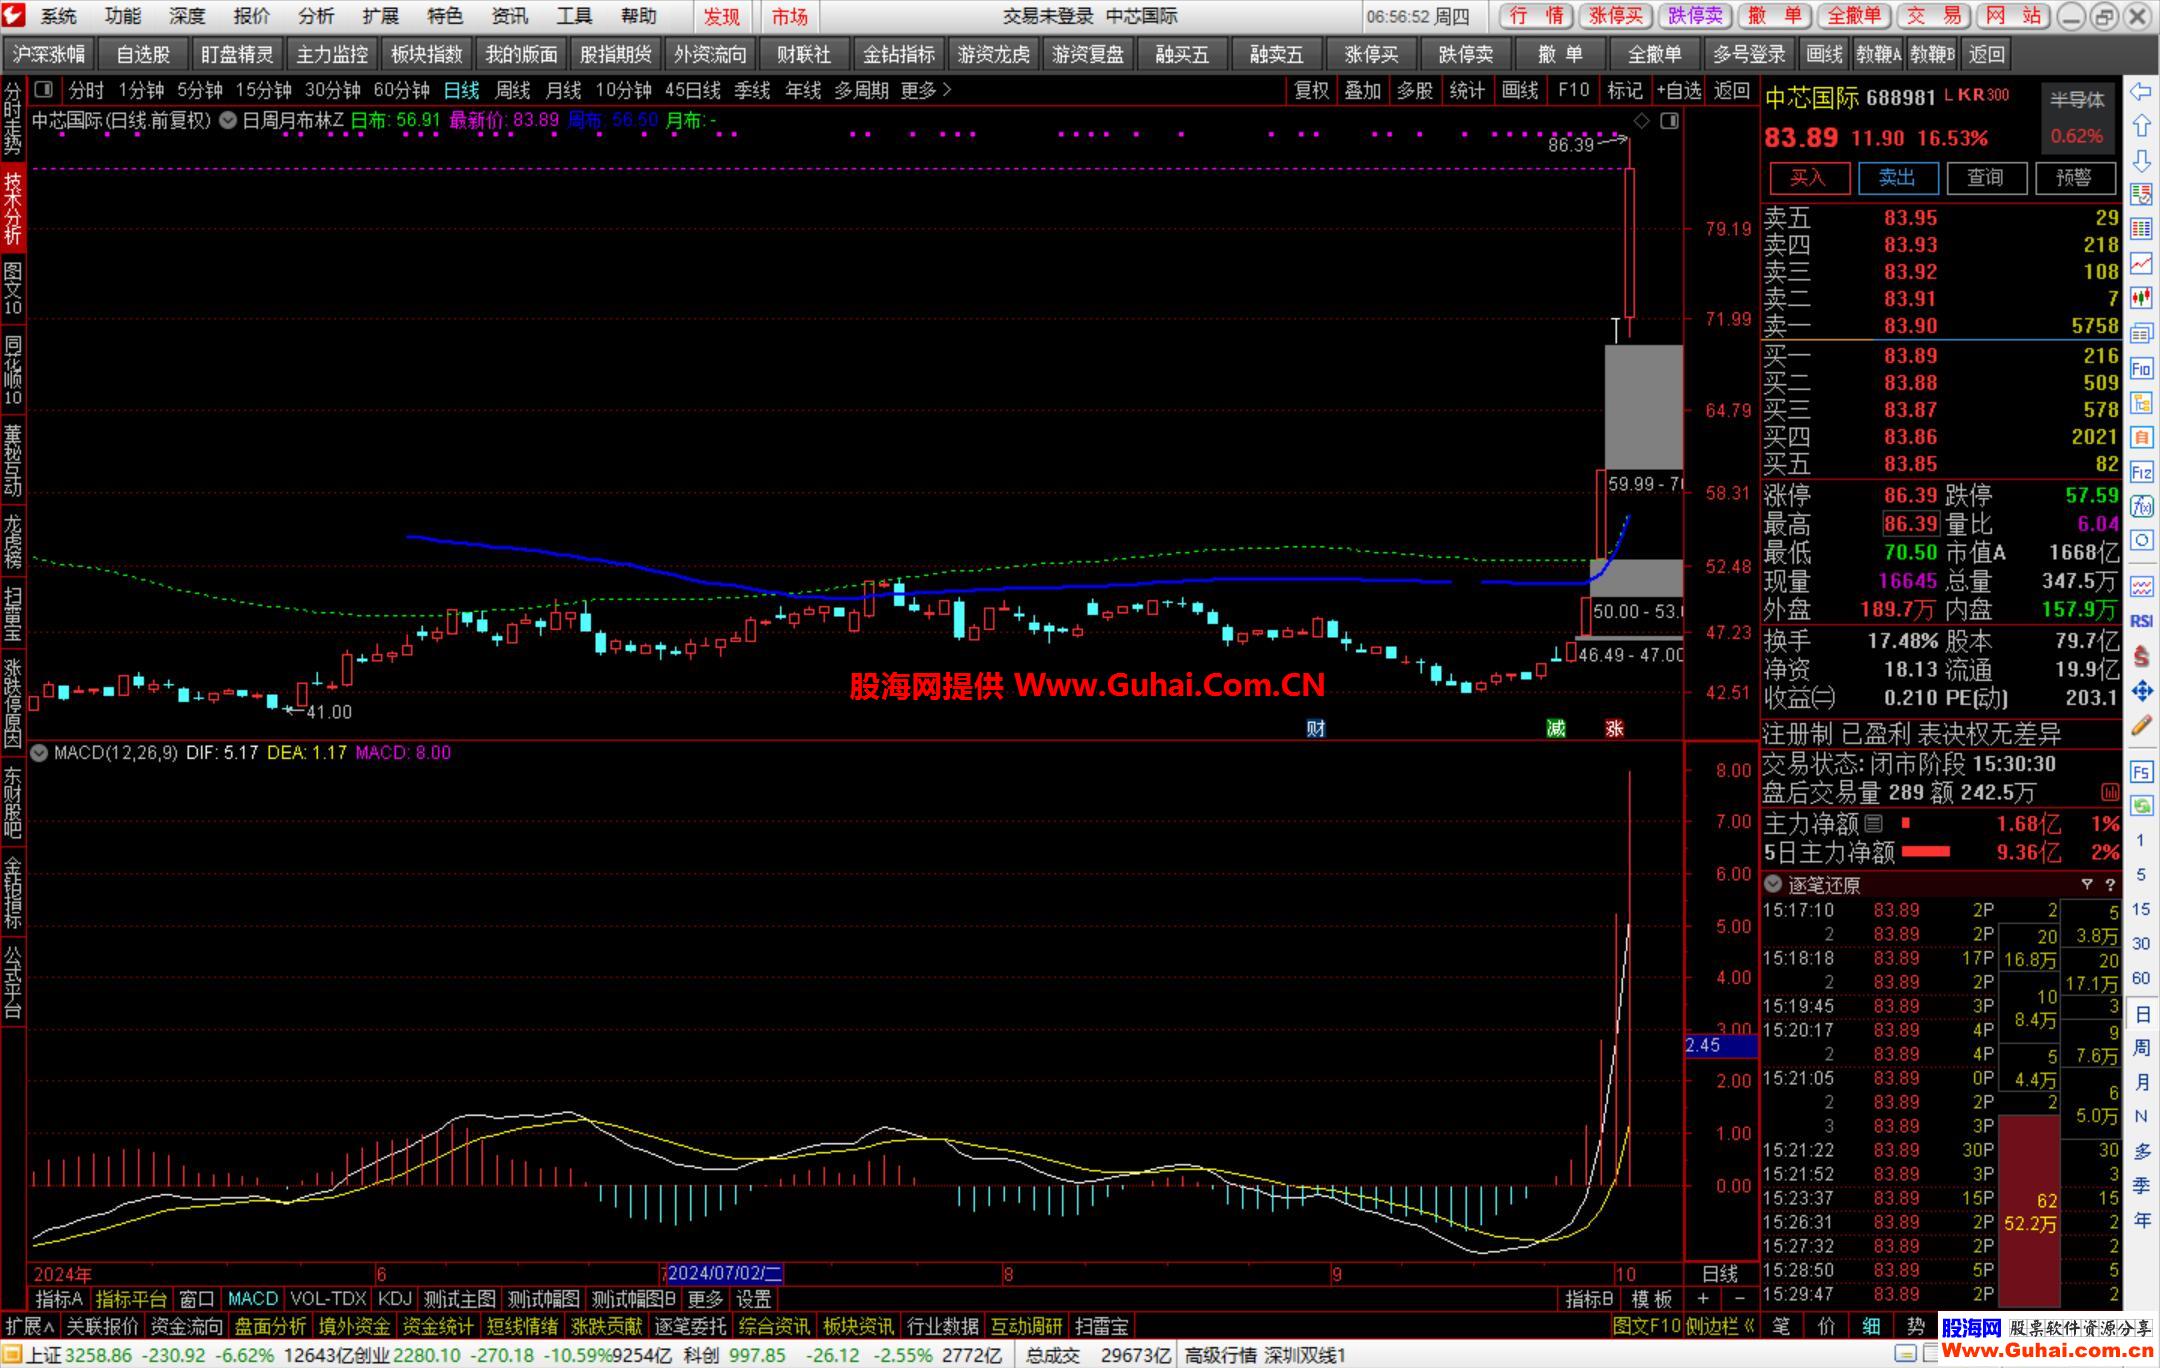This screenshot has height=1368, width=2160.
Task: Select the KDJ indicator tab
Action: pyautogui.click(x=395, y=1299)
